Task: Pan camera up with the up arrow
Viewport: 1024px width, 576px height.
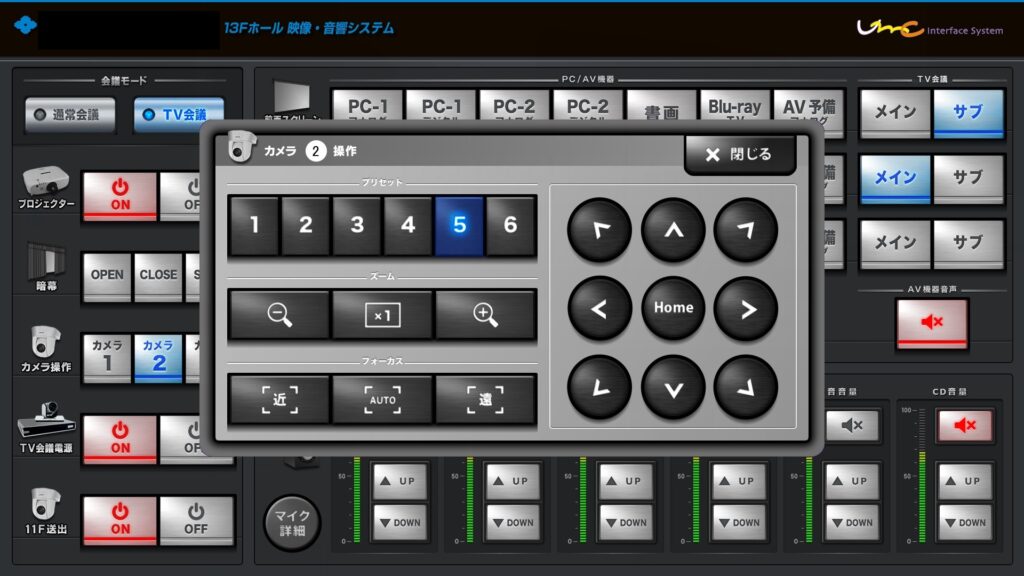Action: (x=673, y=230)
